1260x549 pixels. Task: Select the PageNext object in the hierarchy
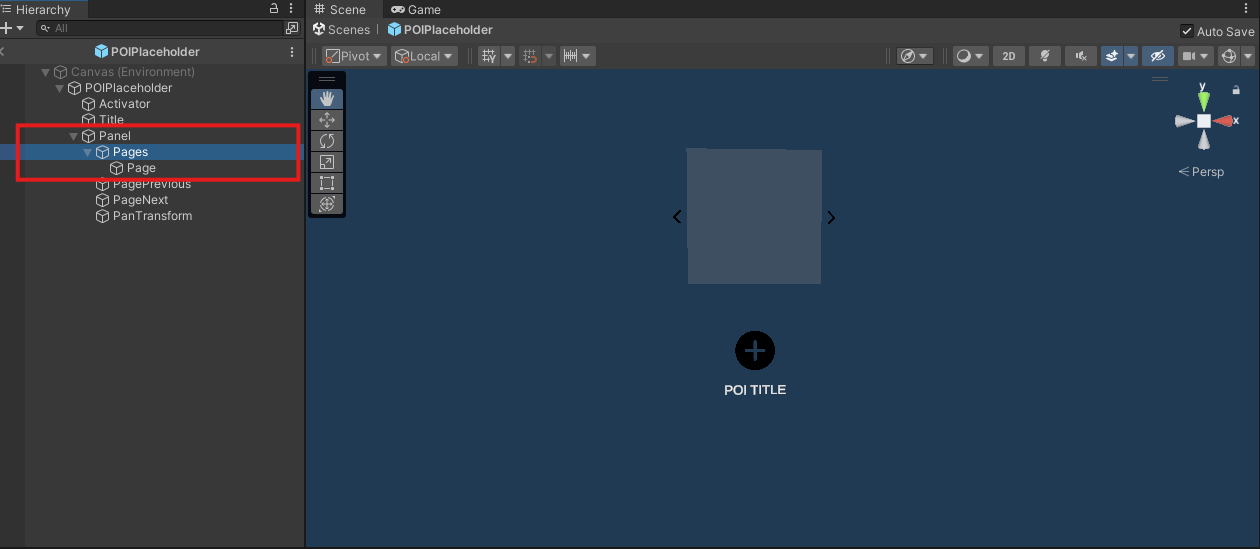[x=132, y=200]
